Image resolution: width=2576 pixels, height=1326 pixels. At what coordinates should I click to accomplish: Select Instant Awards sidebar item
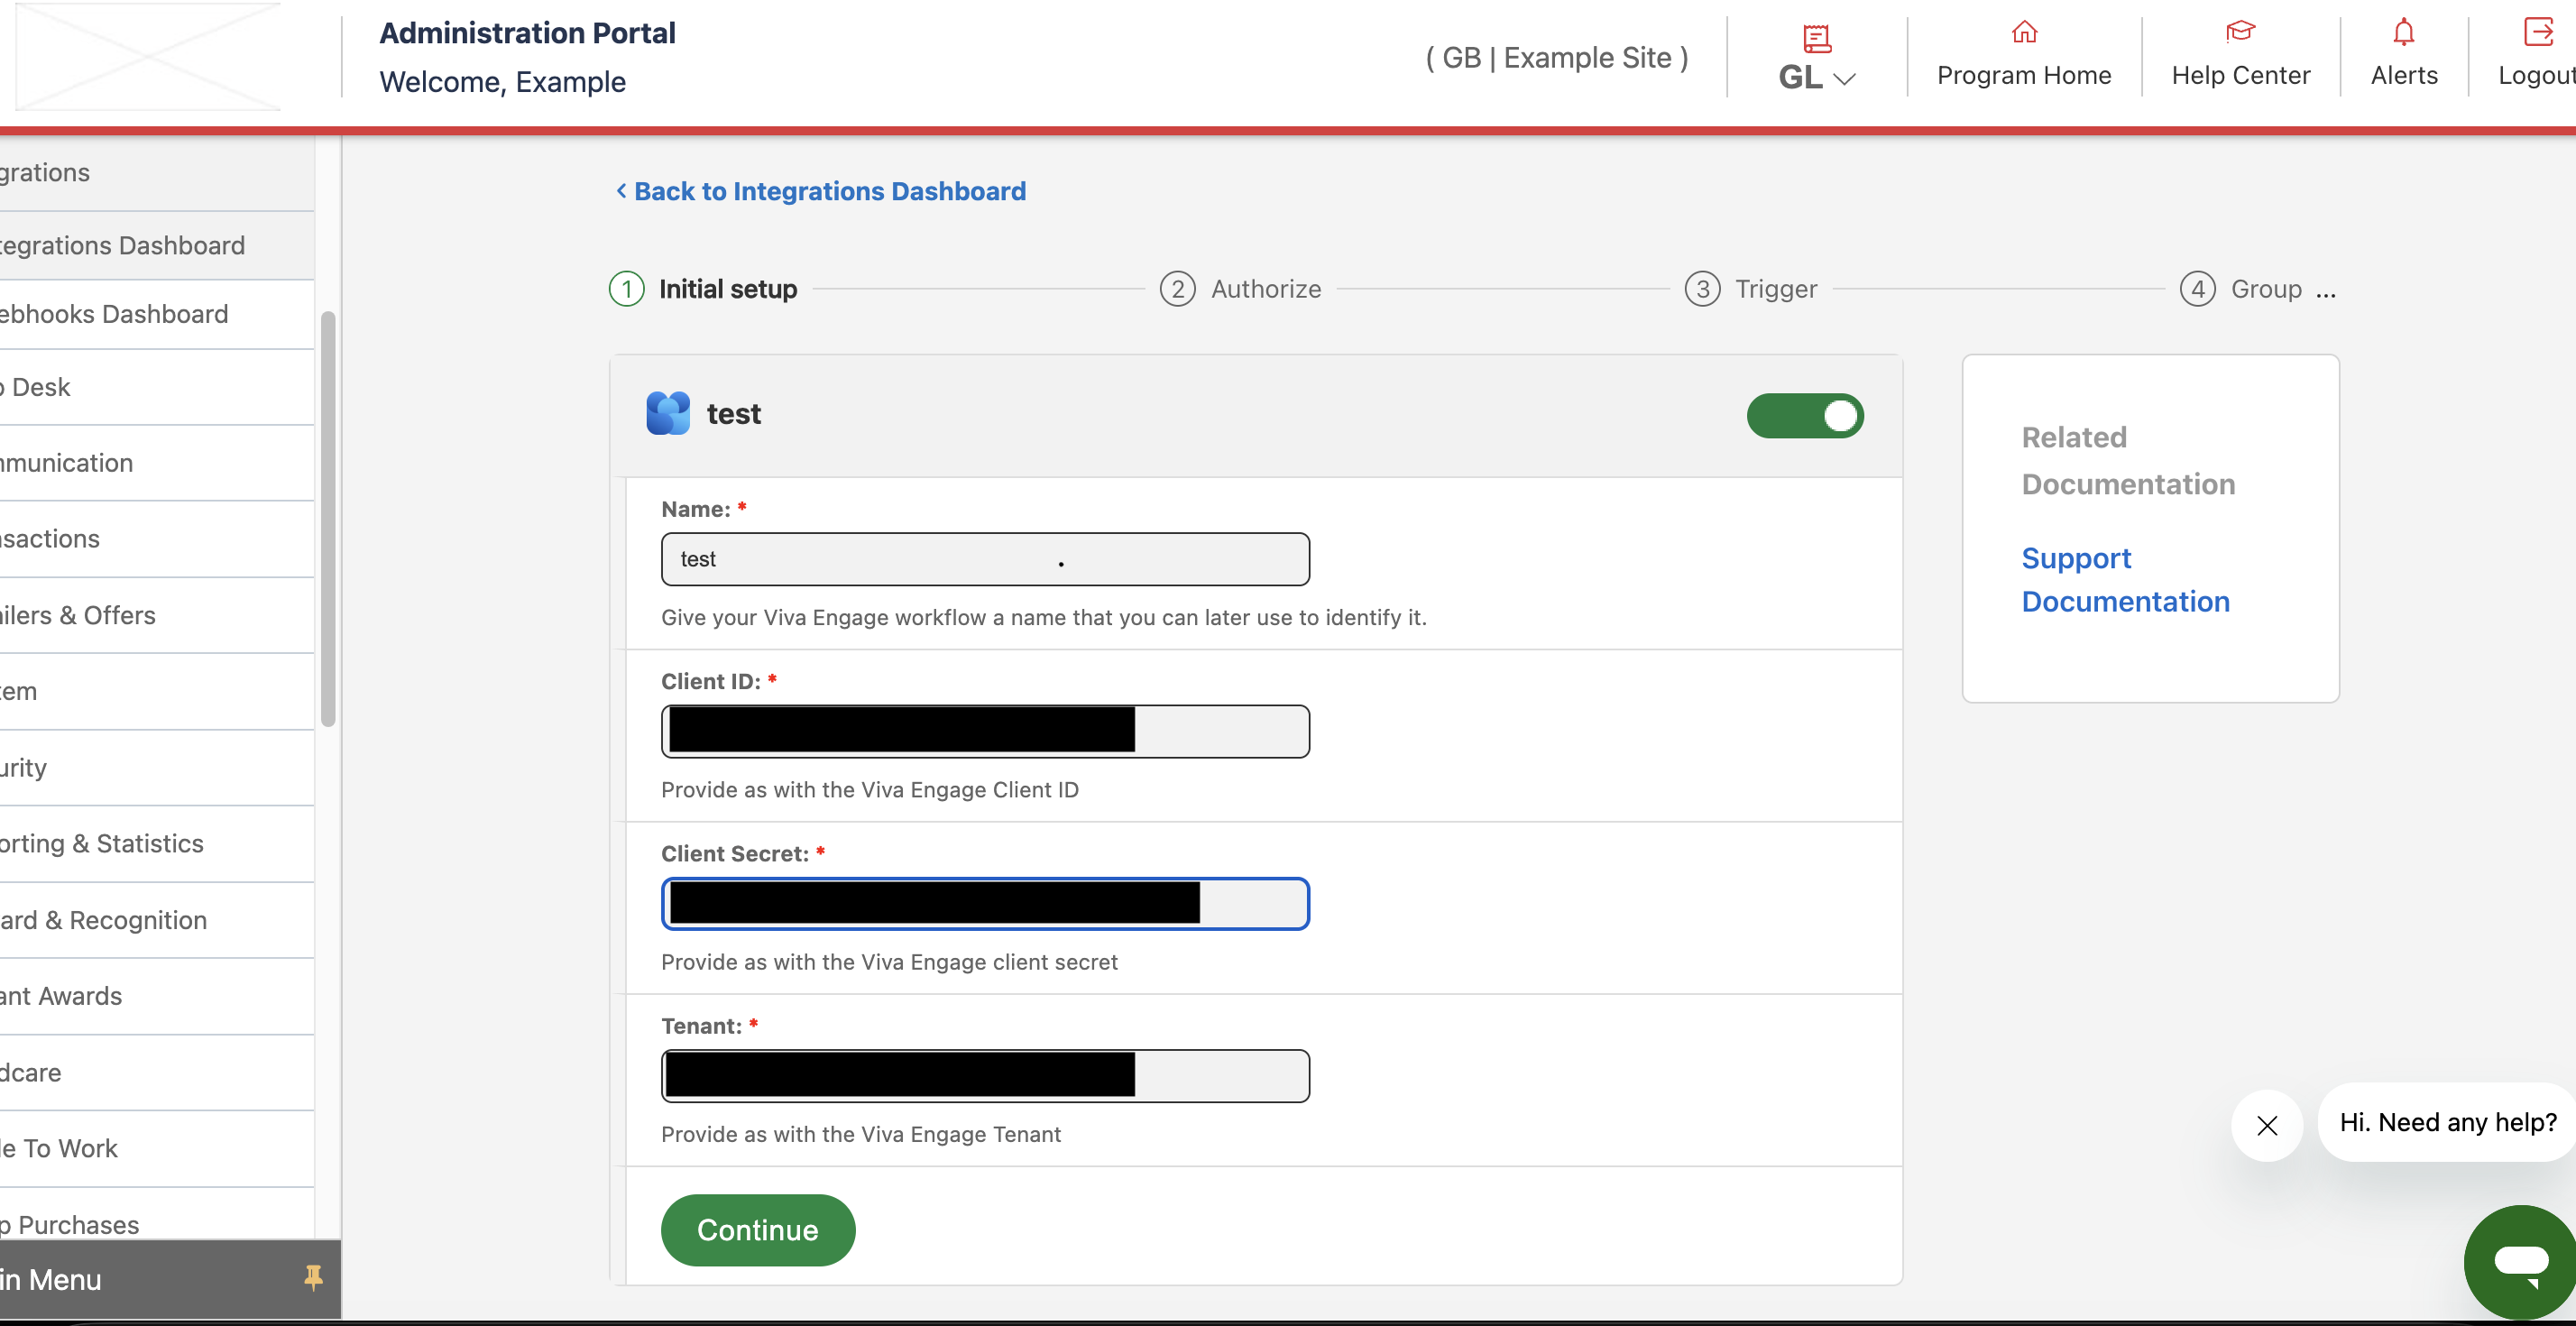(x=157, y=996)
